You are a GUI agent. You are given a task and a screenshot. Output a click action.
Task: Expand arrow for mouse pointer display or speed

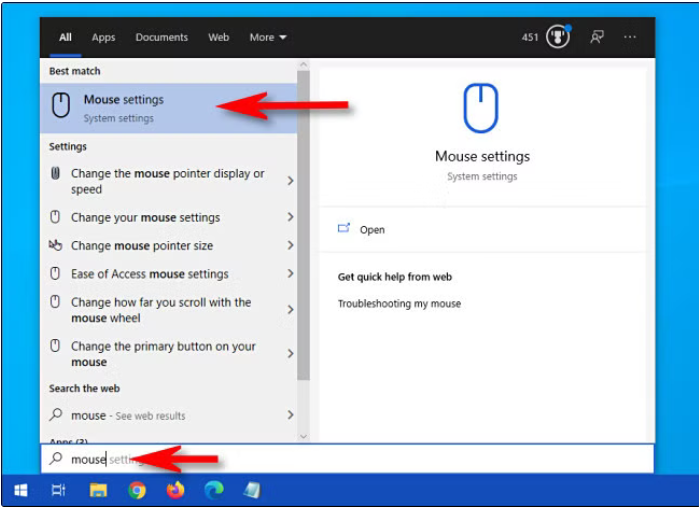(x=290, y=181)
